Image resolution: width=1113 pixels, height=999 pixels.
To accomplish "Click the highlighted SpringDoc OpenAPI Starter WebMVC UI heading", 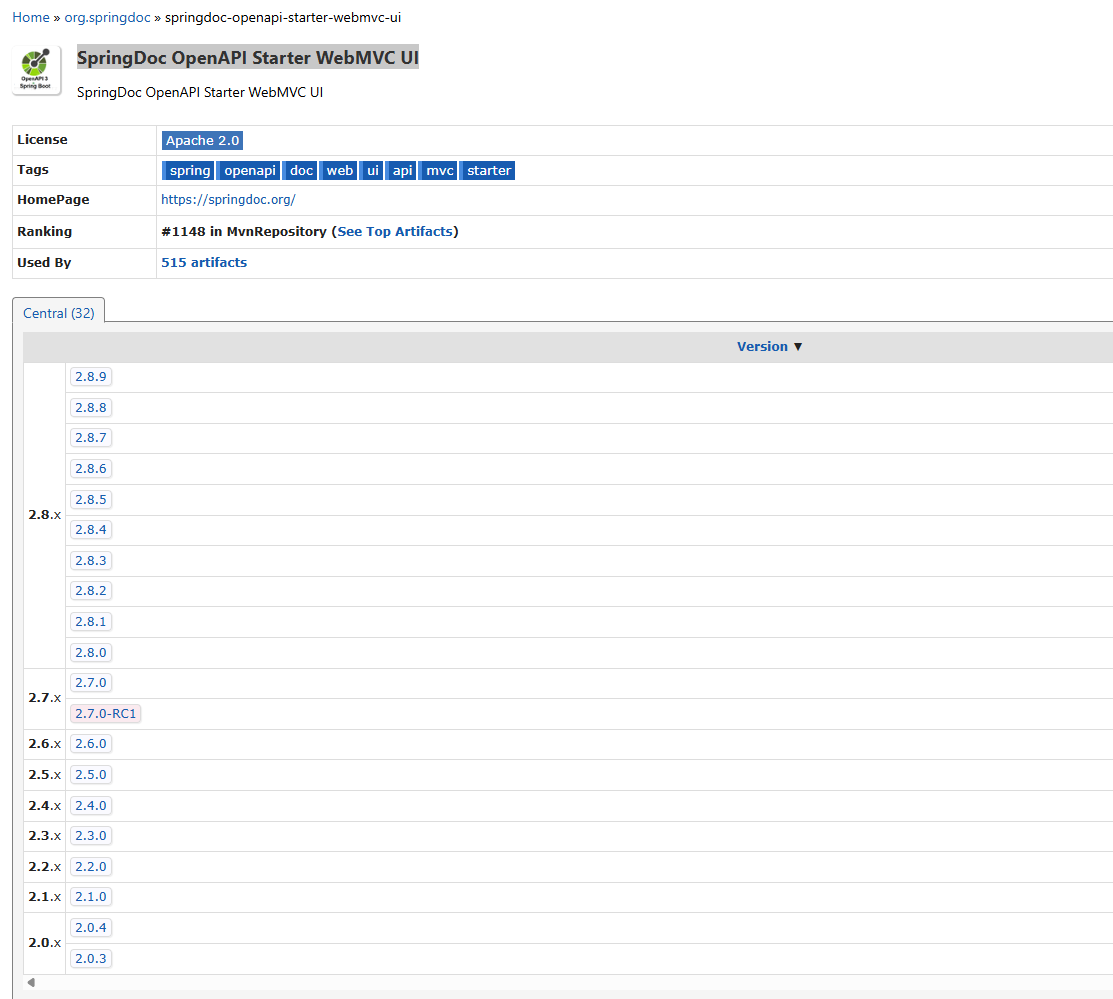I will 248,58.
